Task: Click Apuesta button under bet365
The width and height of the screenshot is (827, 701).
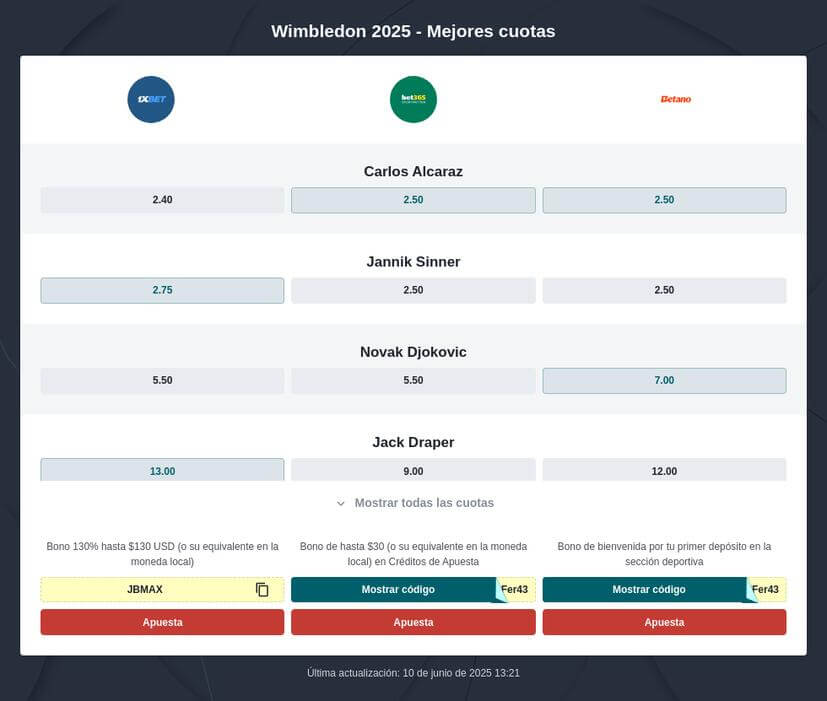Action: pos(413,622)
